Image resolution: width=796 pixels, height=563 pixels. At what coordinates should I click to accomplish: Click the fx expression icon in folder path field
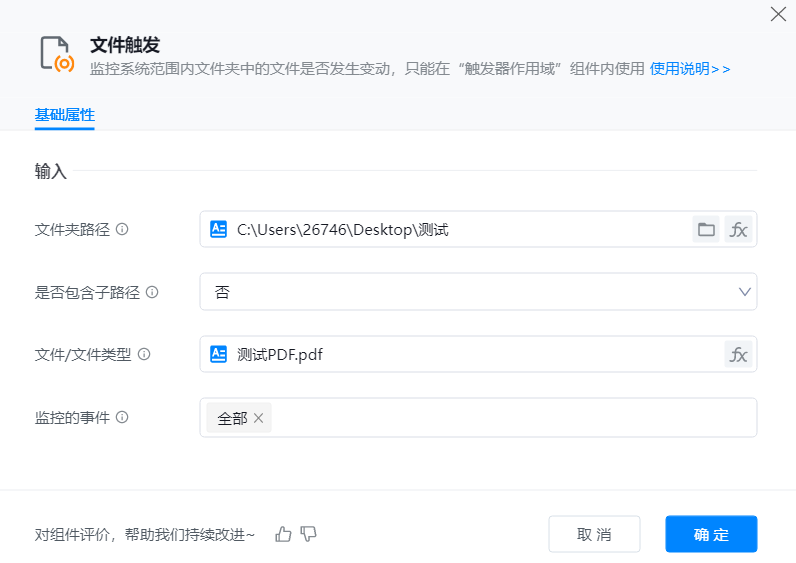point(738,229)
